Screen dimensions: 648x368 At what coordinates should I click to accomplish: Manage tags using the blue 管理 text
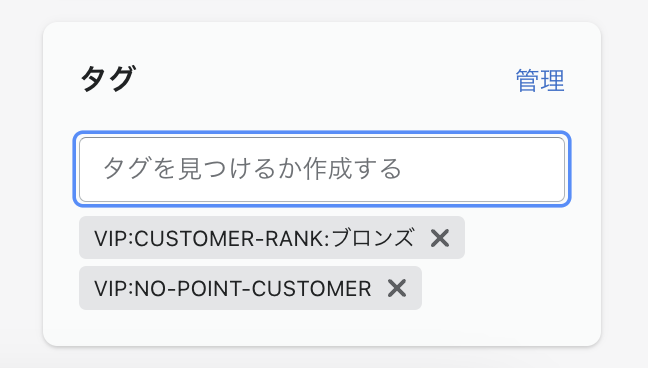click(x=540, y=81)
